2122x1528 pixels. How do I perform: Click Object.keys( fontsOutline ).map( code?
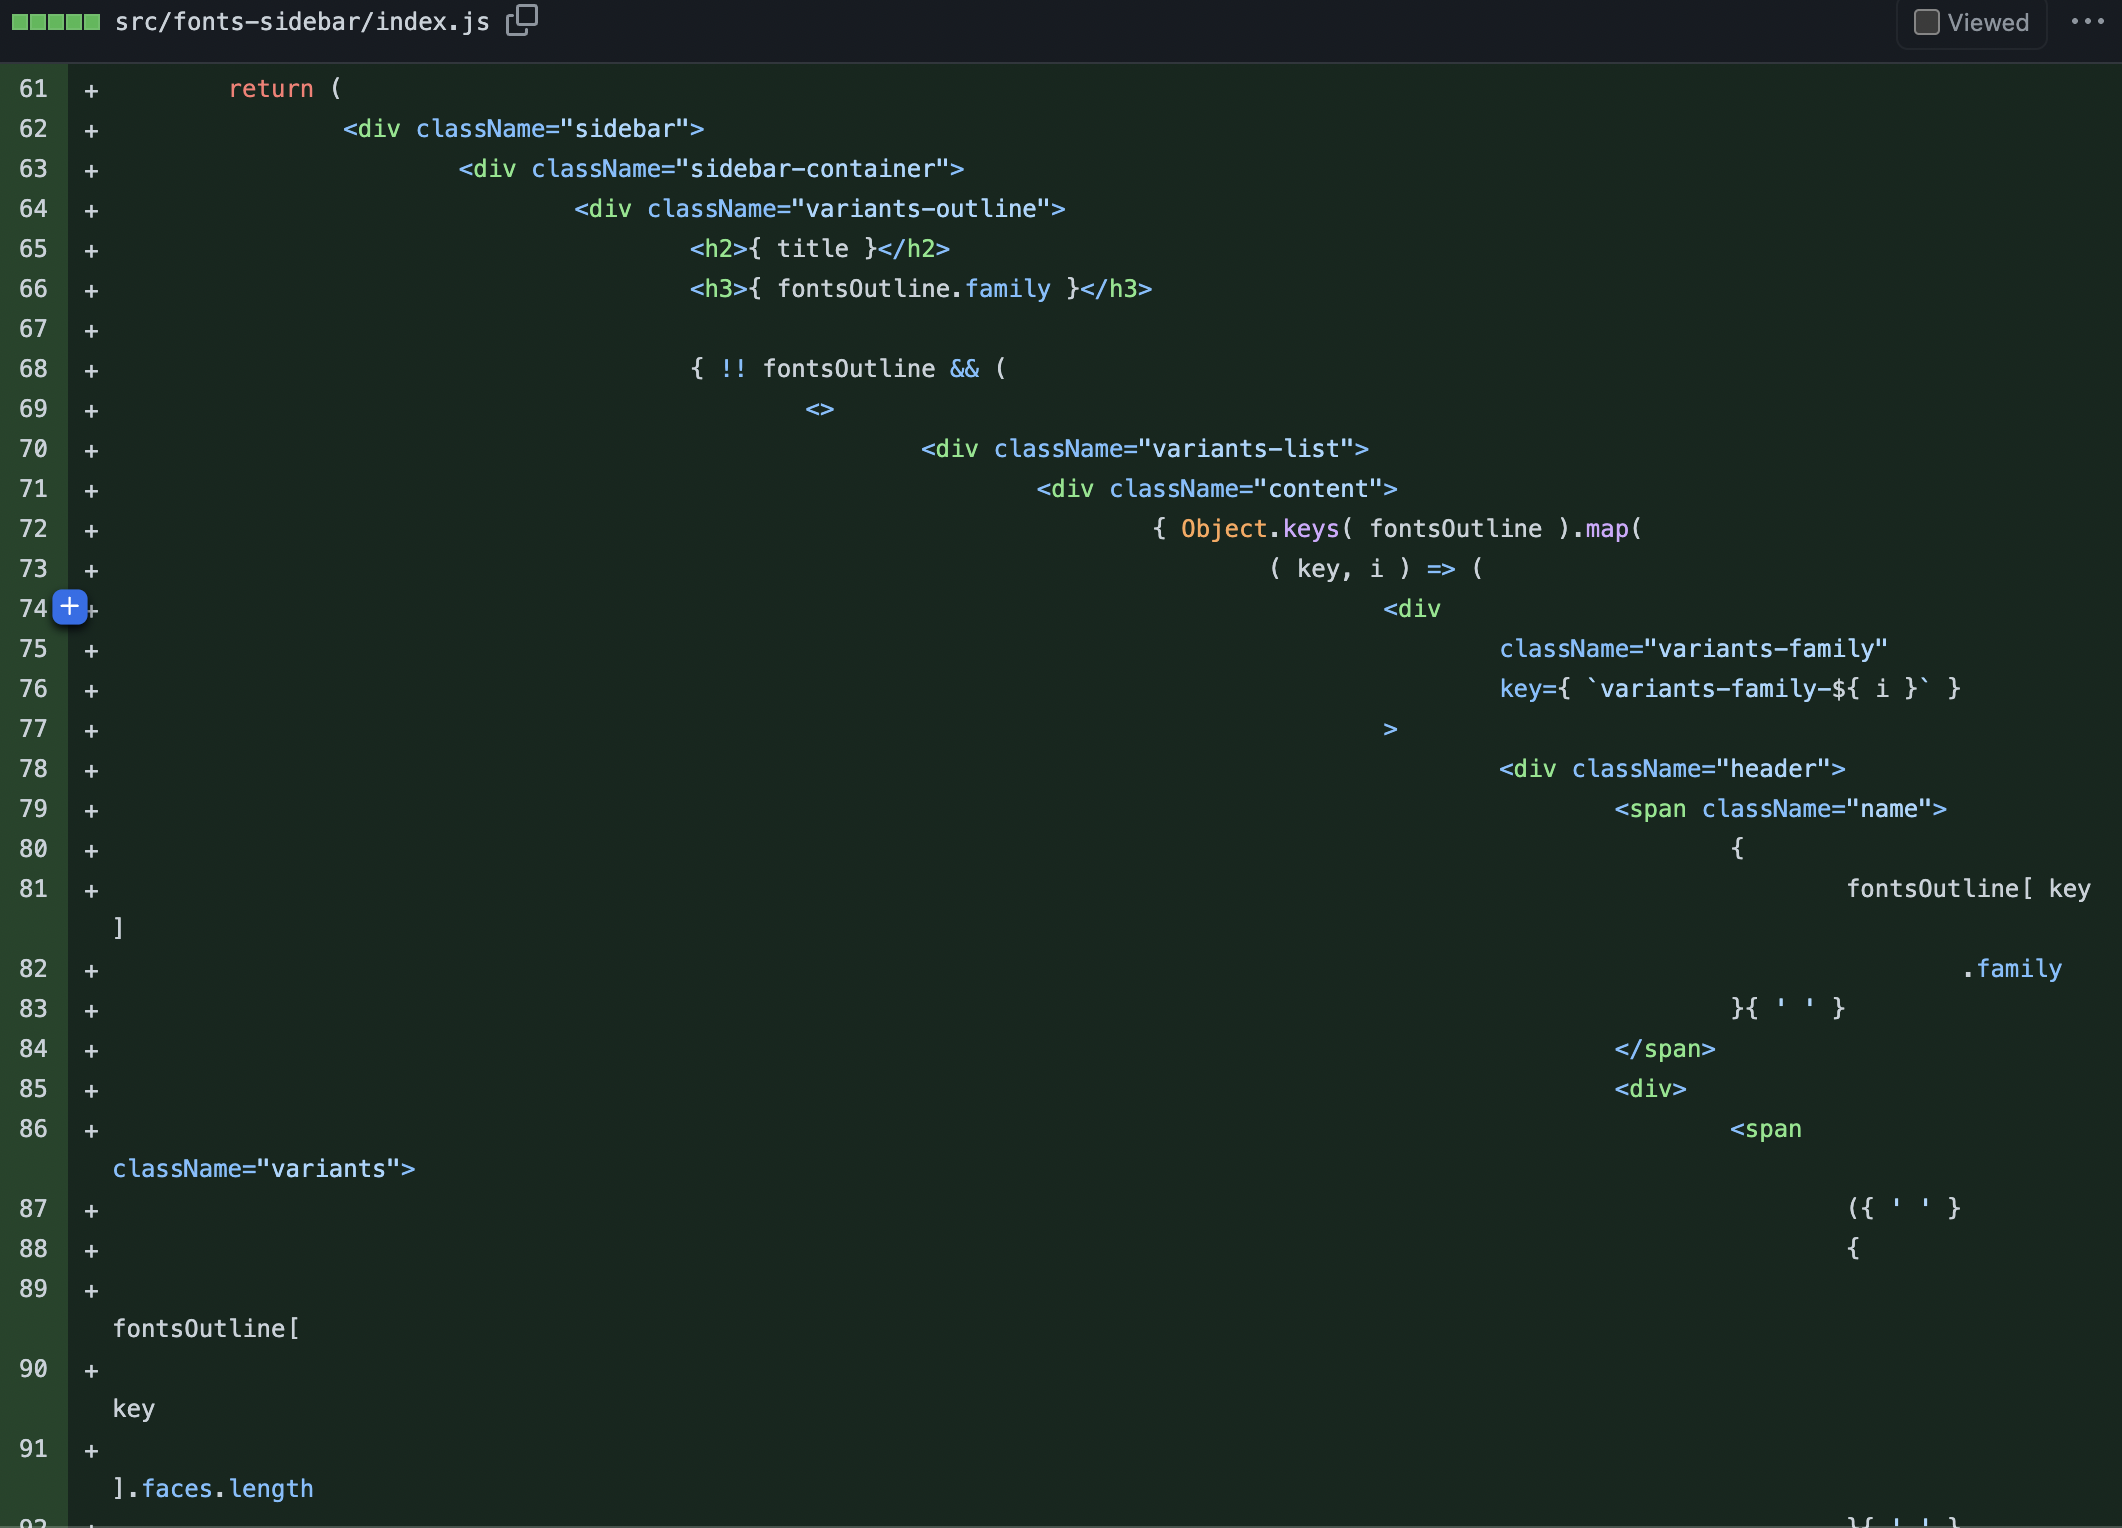pos(1411,529)
